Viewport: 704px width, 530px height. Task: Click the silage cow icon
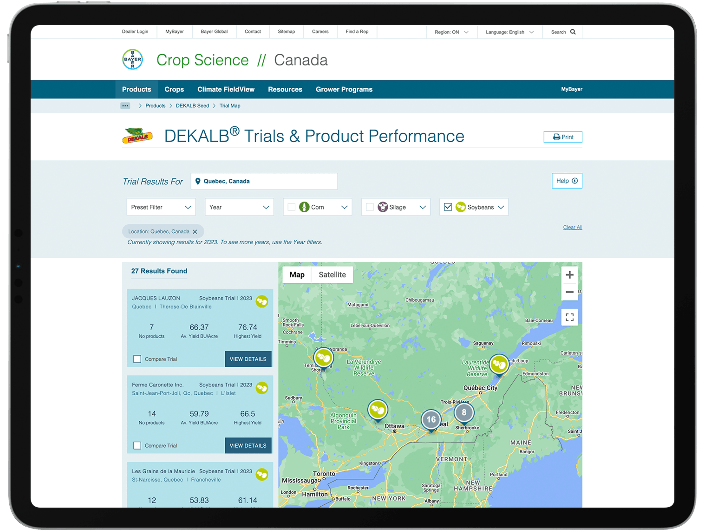point(383,207)
